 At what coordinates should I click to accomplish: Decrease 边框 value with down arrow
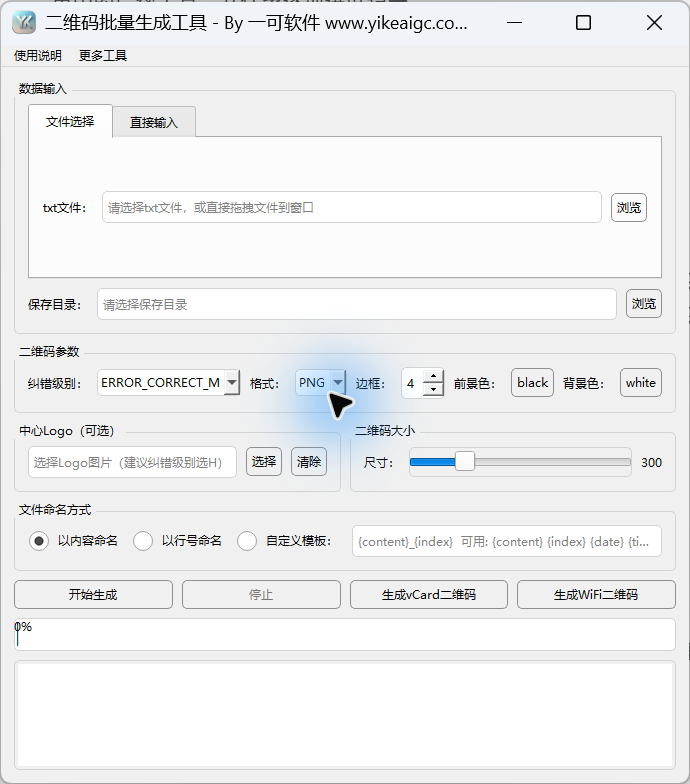click(434, 390)
